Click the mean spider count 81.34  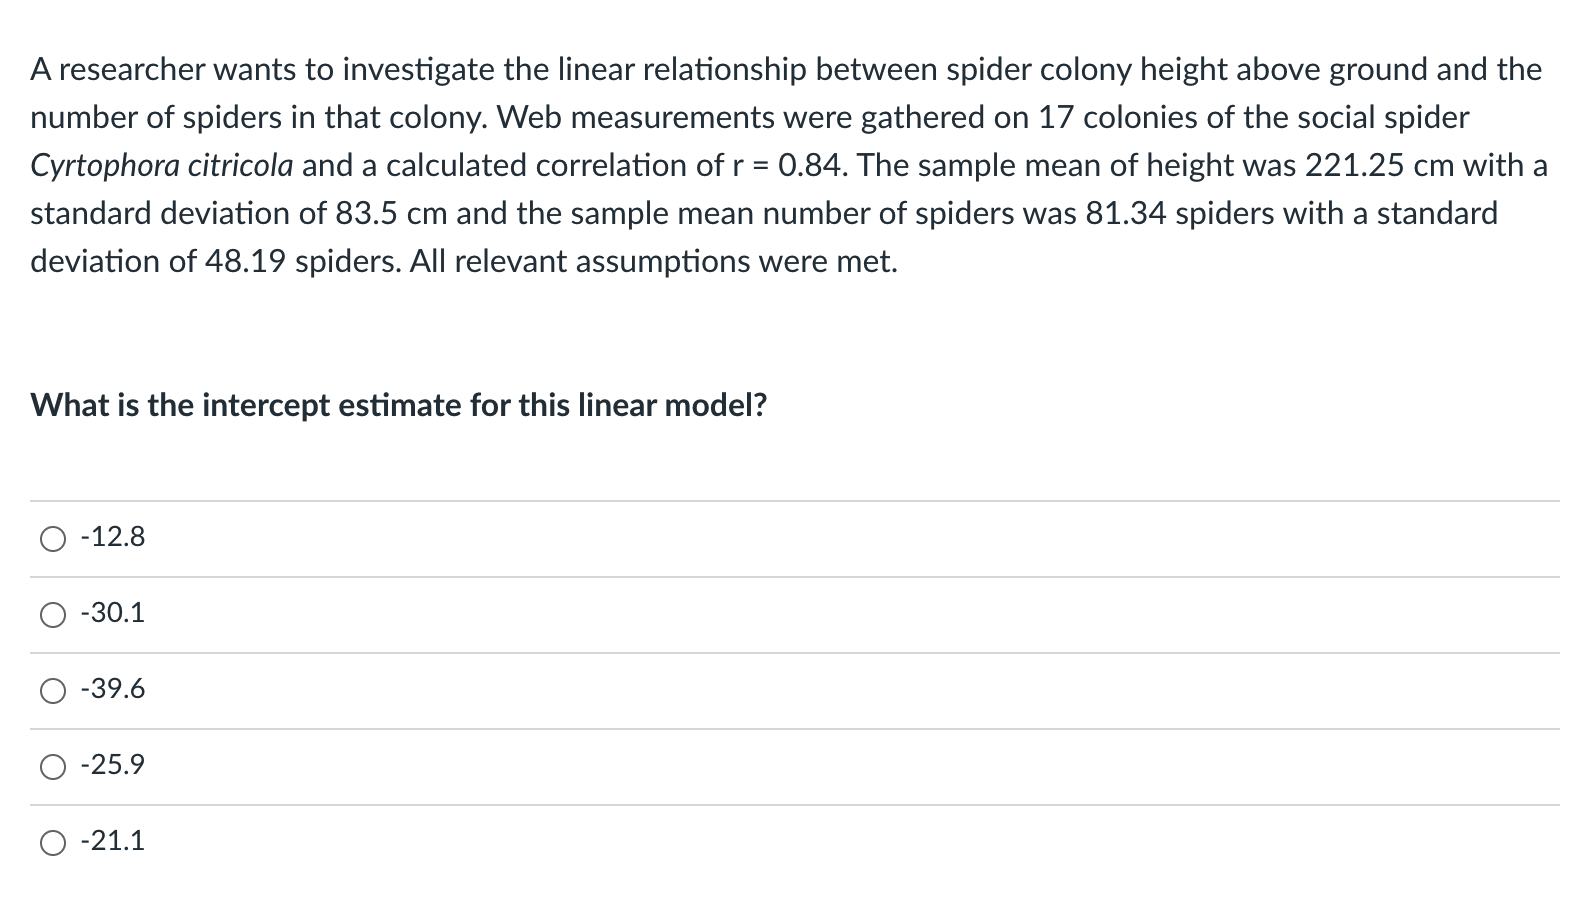(x=1125, y=213)
